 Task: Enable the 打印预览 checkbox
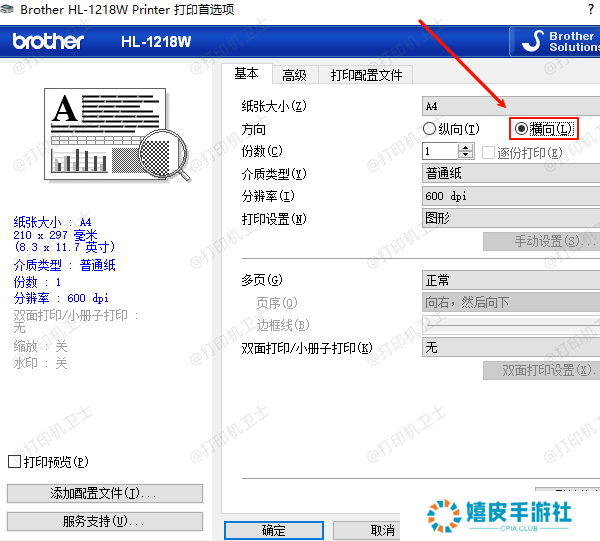coord(14,461)
